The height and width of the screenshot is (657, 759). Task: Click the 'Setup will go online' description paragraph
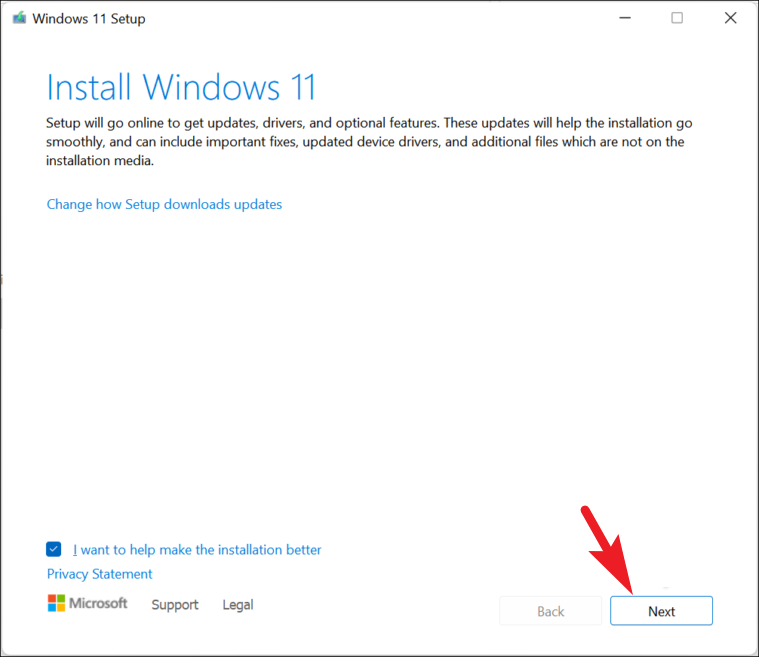(x=369, y=141)
